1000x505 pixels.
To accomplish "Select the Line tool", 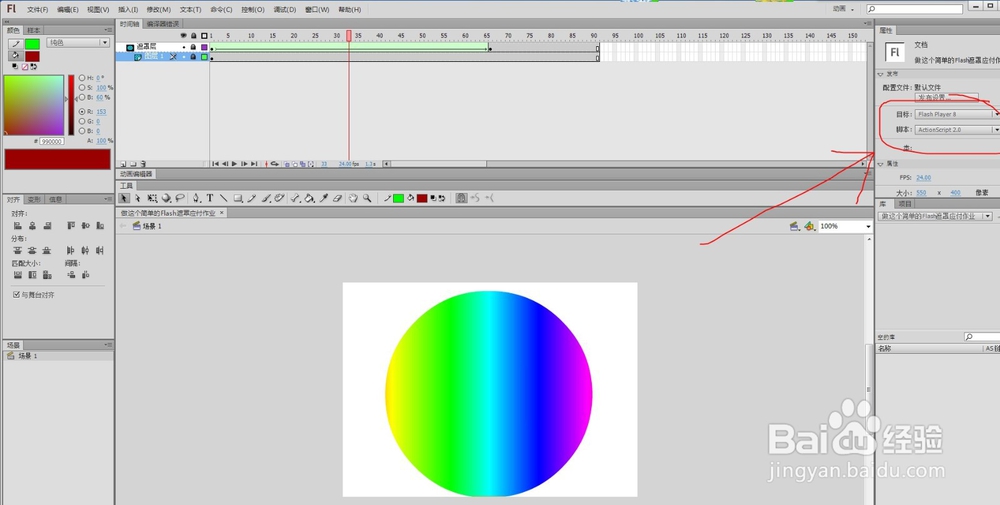I will pos(223,198).
